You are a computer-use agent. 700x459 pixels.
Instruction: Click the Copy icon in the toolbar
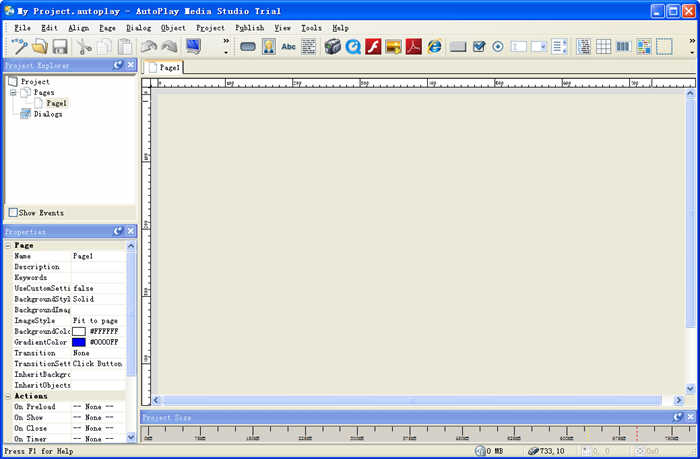click(104, 46)
